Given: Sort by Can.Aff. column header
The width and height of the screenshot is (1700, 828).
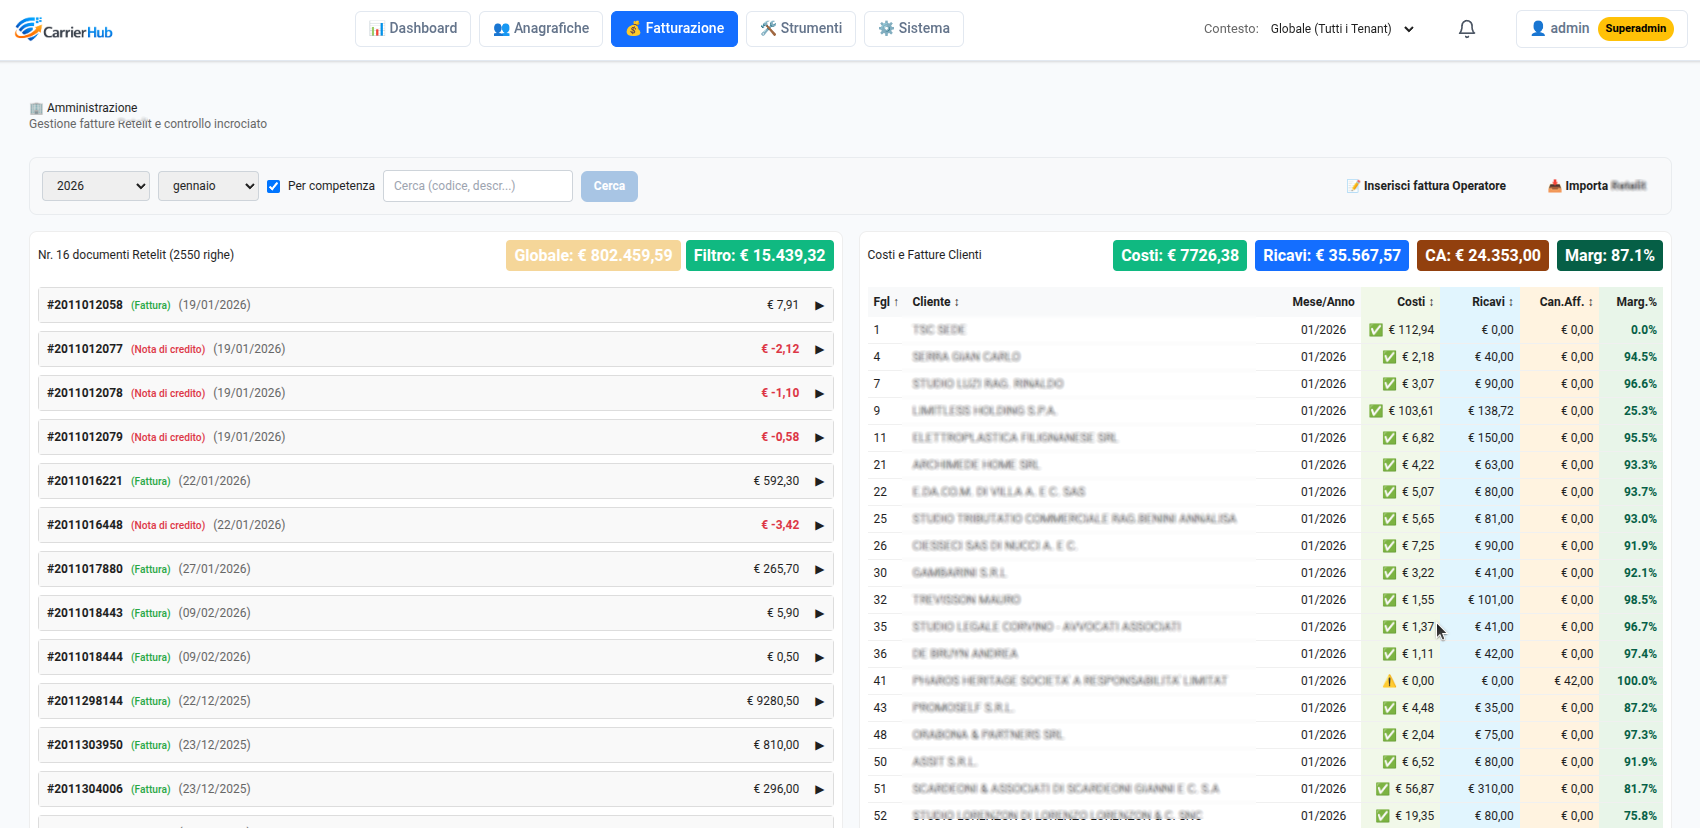Looking at the screenshot, I should [x=1566, y=302].
